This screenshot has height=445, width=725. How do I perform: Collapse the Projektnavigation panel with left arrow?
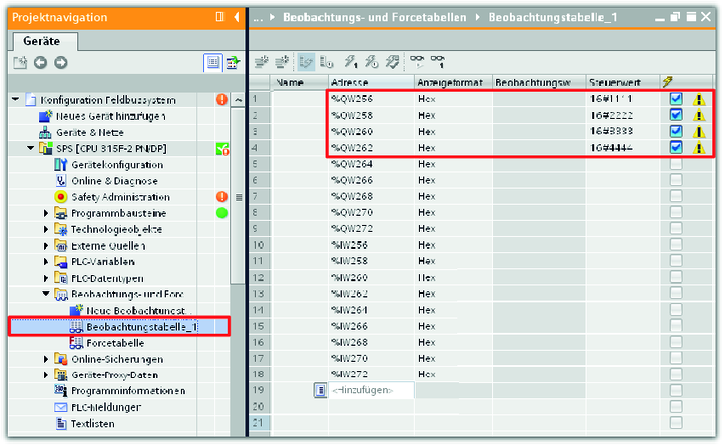click(x=236, y=17)
